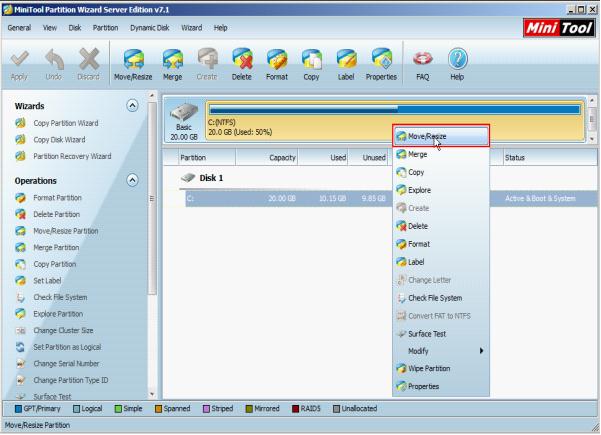This screenshot has width=601, height=435.
Task: Click the Set Partition as Logical icon
Action: coord(21,347)
